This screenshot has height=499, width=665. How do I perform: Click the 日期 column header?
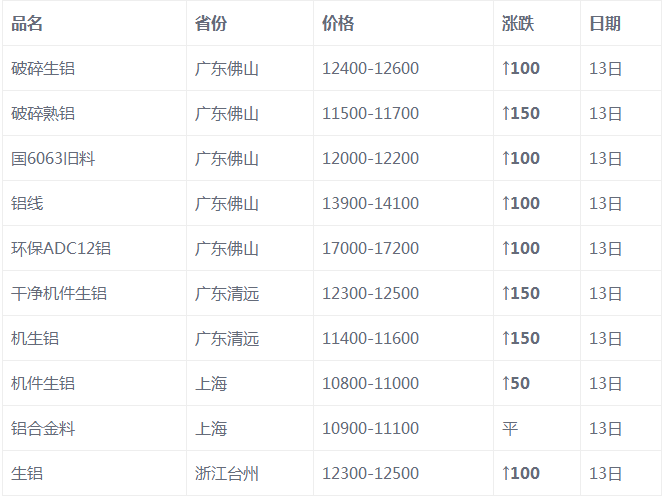605,24
